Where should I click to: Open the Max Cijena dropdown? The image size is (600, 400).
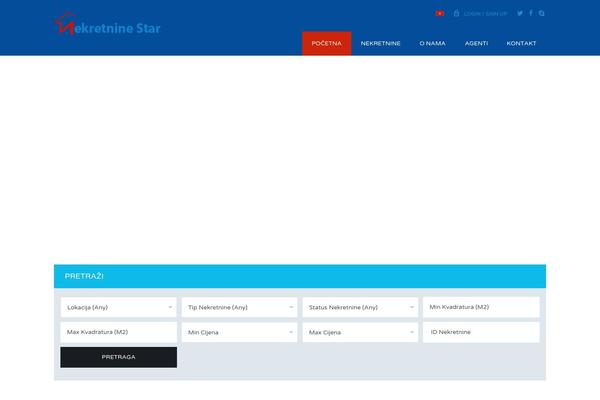click(360, 332)
